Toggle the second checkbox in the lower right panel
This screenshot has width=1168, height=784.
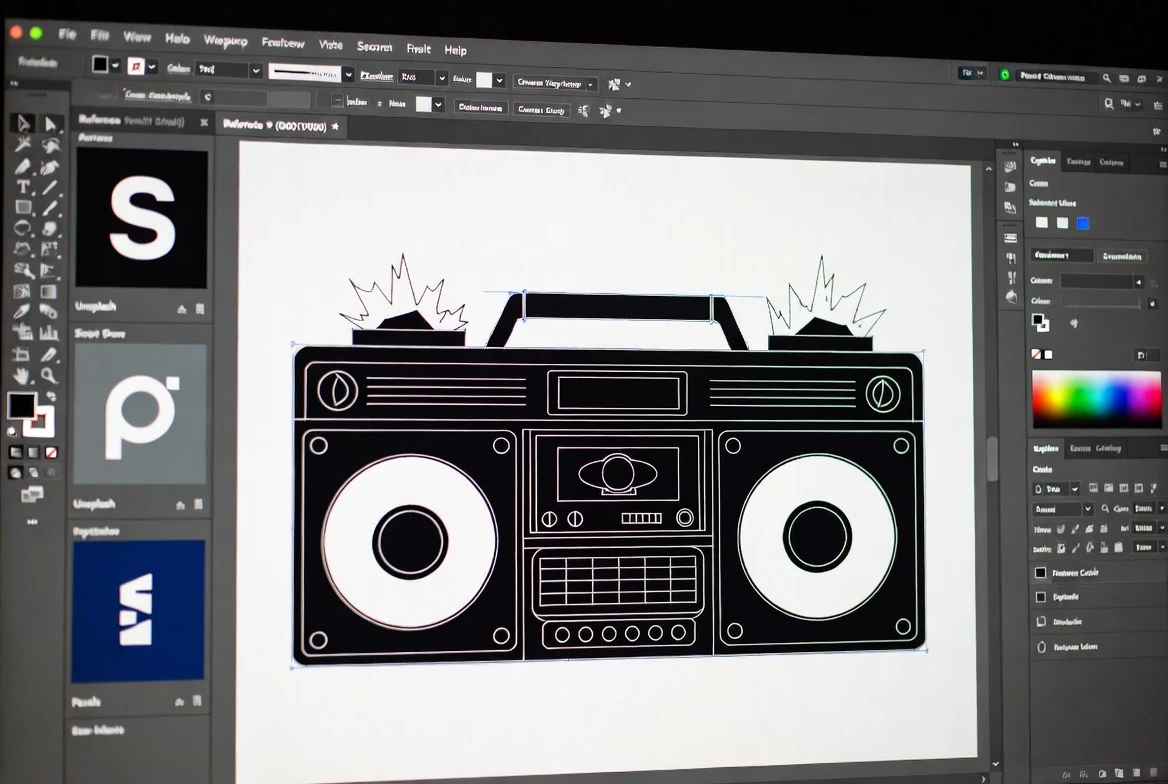[x=1040, y=596]
